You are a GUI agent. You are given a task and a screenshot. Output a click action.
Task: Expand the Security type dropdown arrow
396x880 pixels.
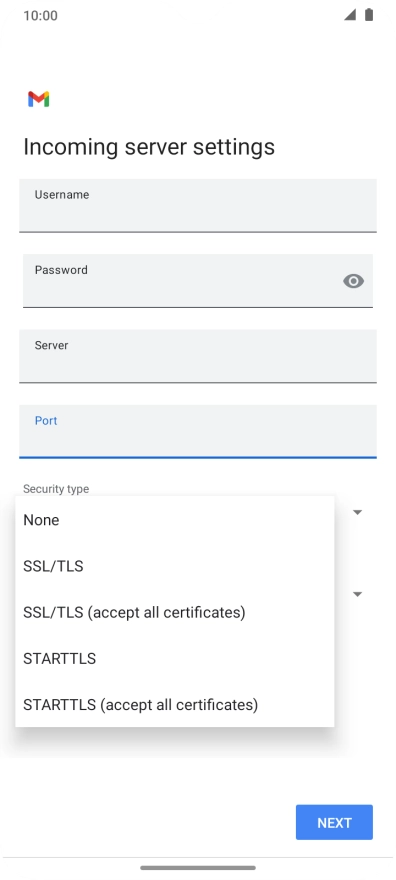pyautogui.click(x=357, y=512)
